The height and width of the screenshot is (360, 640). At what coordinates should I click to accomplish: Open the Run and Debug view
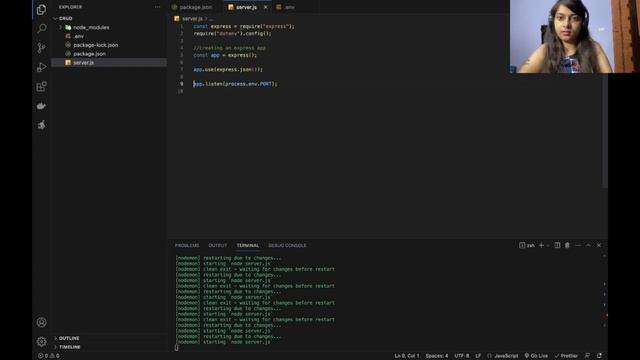click(x=41, y=67)
